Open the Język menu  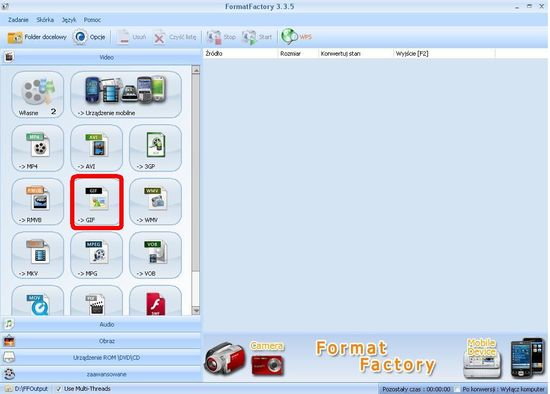tap(69, 20)
